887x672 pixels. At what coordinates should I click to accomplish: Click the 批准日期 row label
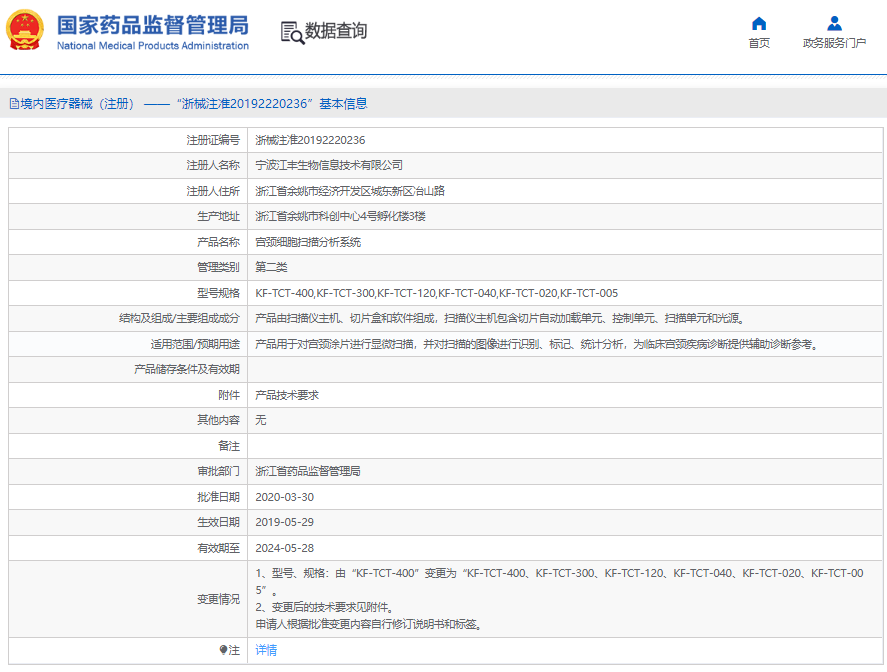(x=218, y=497)
